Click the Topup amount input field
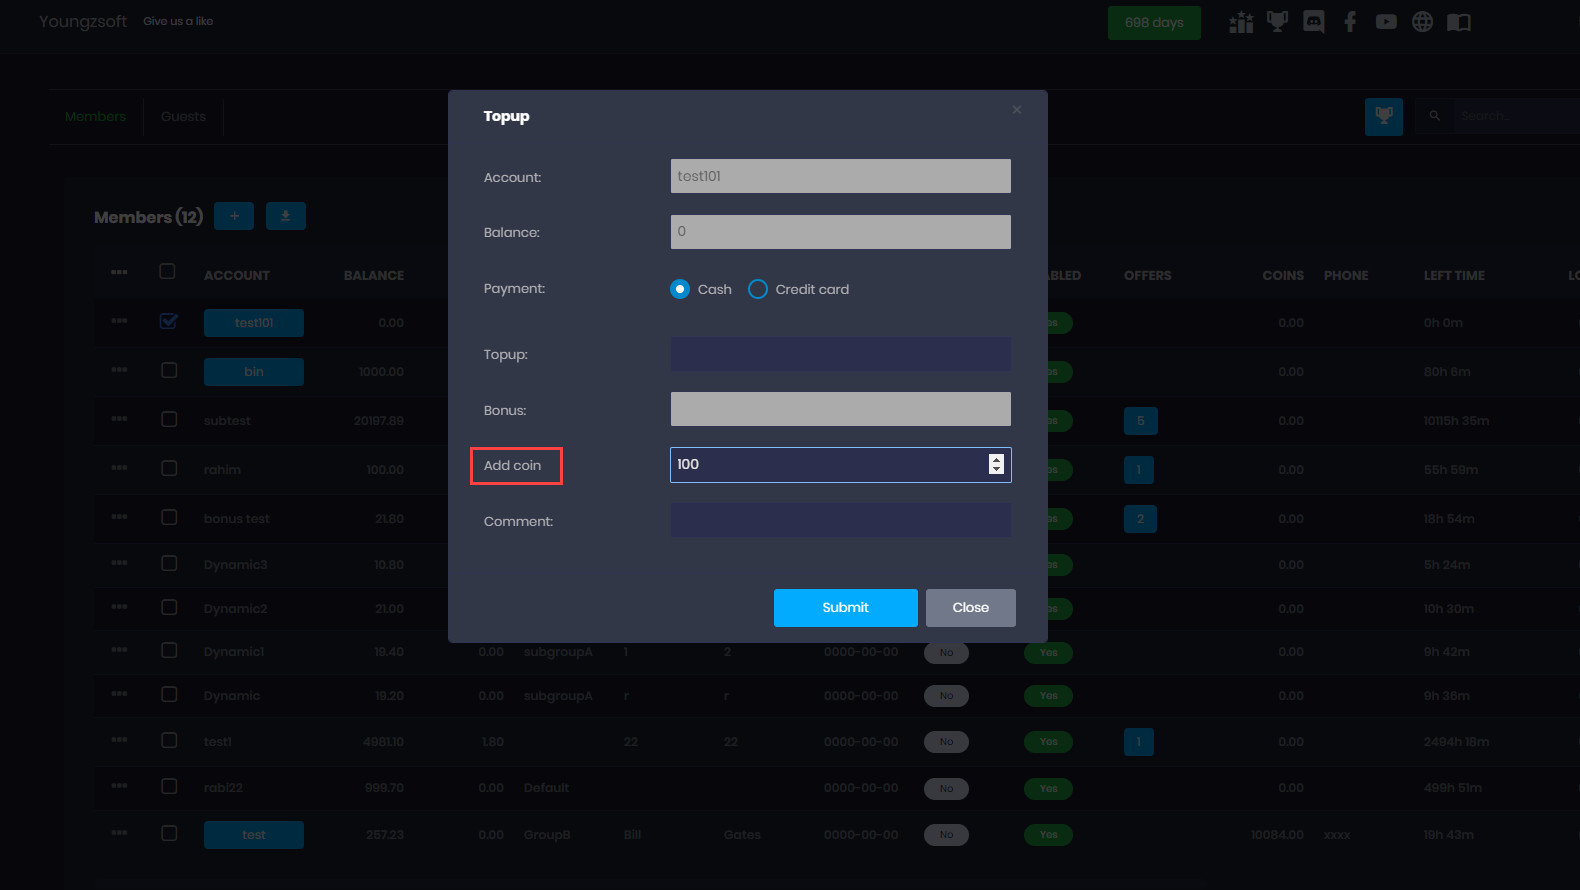The width and height of the screenshot is (1580, 890). (x=840, y=354)
